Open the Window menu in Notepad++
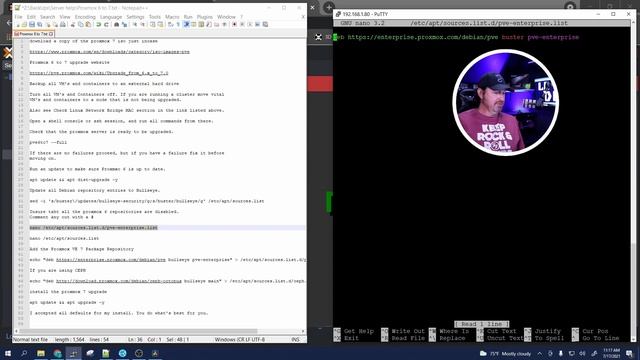 (226, 17)
